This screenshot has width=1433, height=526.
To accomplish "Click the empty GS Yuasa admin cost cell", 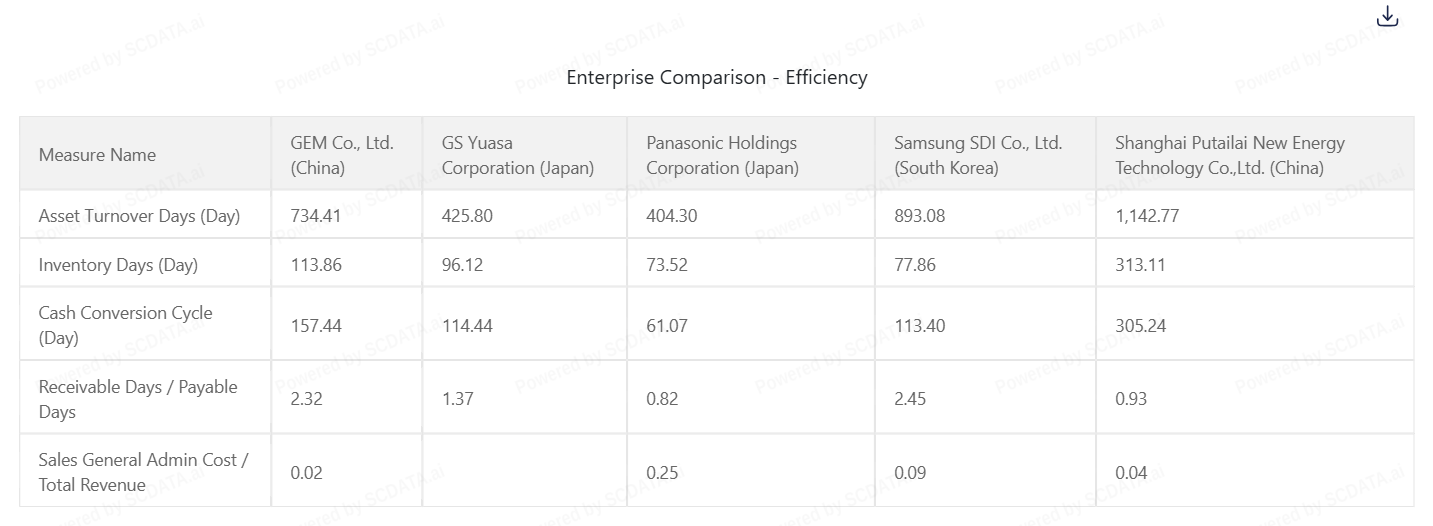I will (524, 472).
